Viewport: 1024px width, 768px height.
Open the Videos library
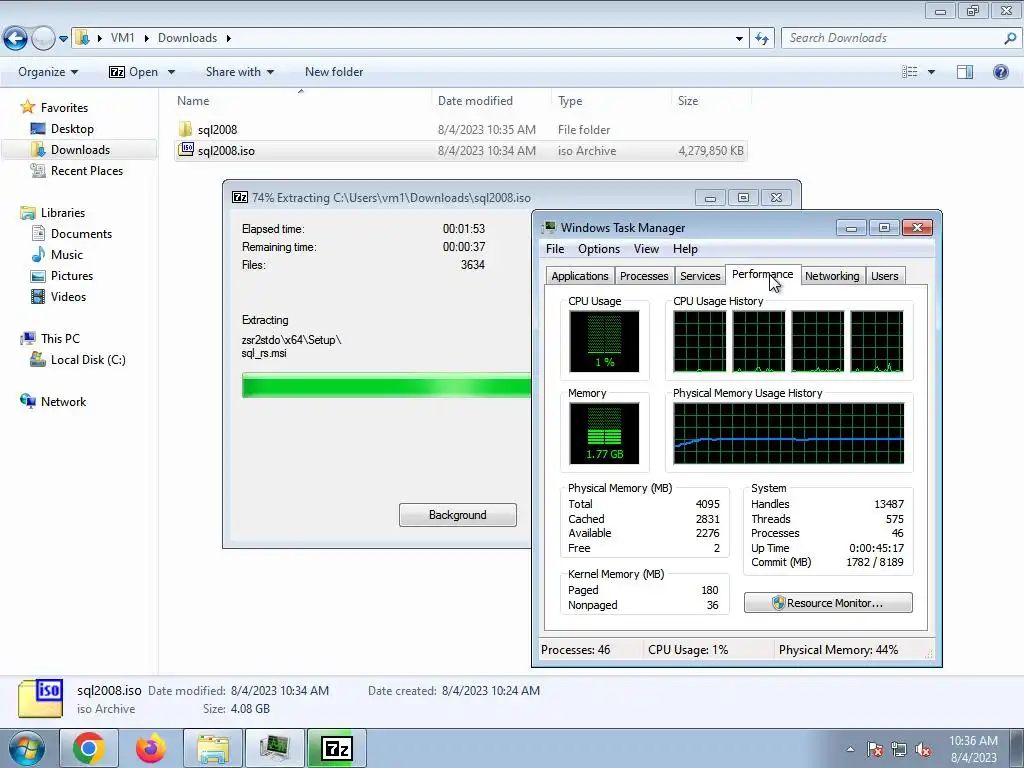coord(68,296)
